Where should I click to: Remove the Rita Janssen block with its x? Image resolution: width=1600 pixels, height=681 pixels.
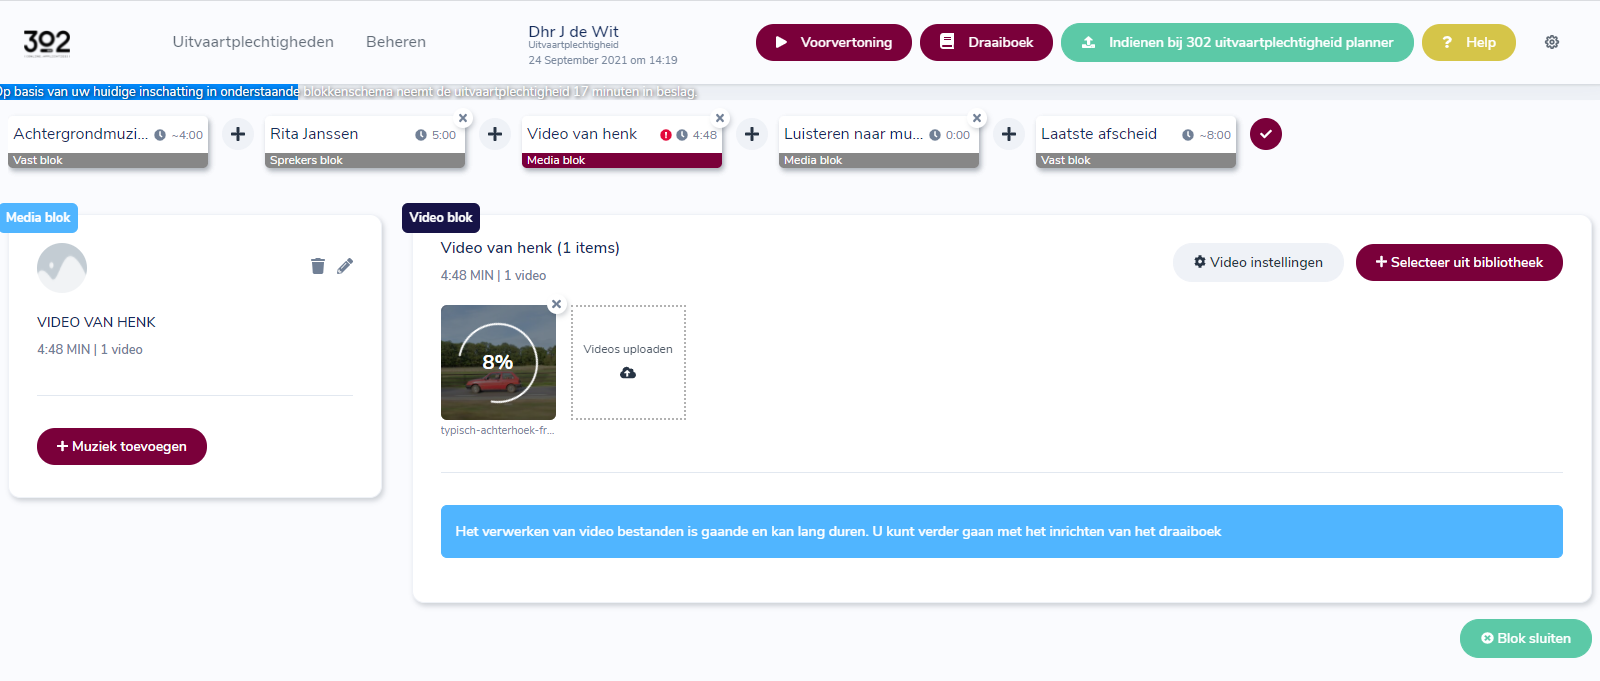(x=463, y=118)
